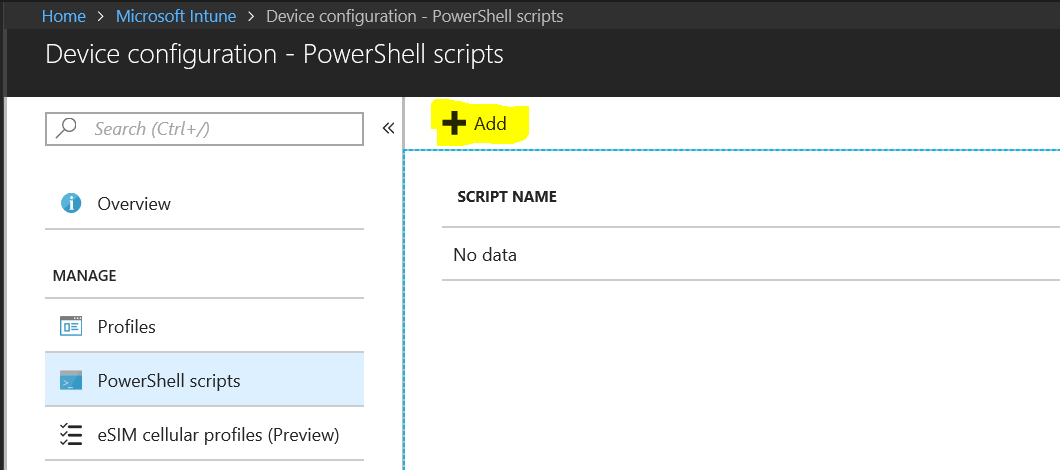Focus the Search (Ctrl+/) input field
The width and height of the screenshot is (1060, 470).
coord(204,128)
